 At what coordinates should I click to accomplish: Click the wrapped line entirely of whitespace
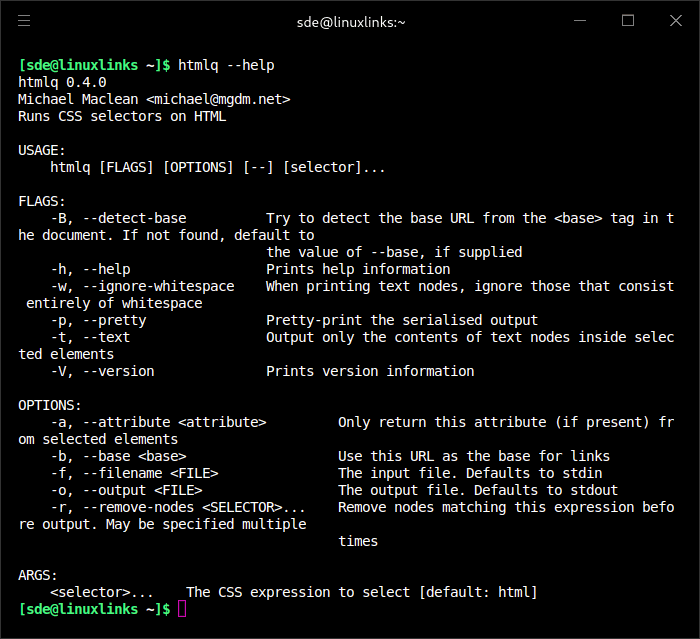[x=114, y=303]
